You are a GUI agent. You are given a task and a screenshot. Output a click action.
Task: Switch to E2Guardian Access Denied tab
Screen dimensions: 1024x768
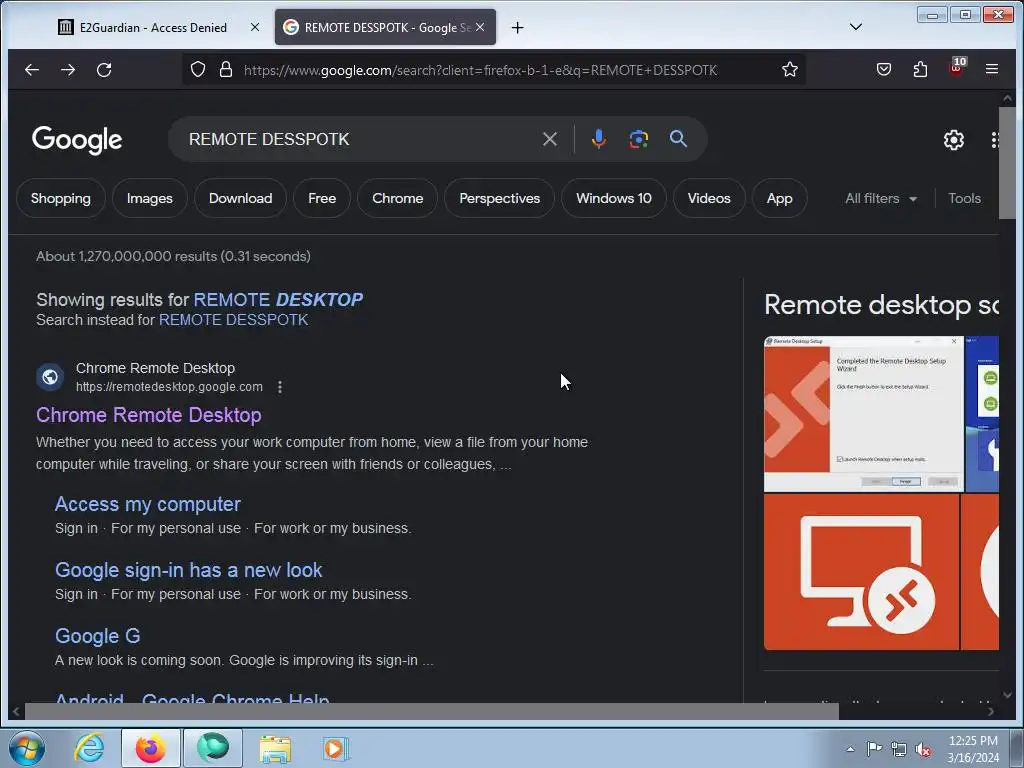pyautogui.click(x=151, y=27)
